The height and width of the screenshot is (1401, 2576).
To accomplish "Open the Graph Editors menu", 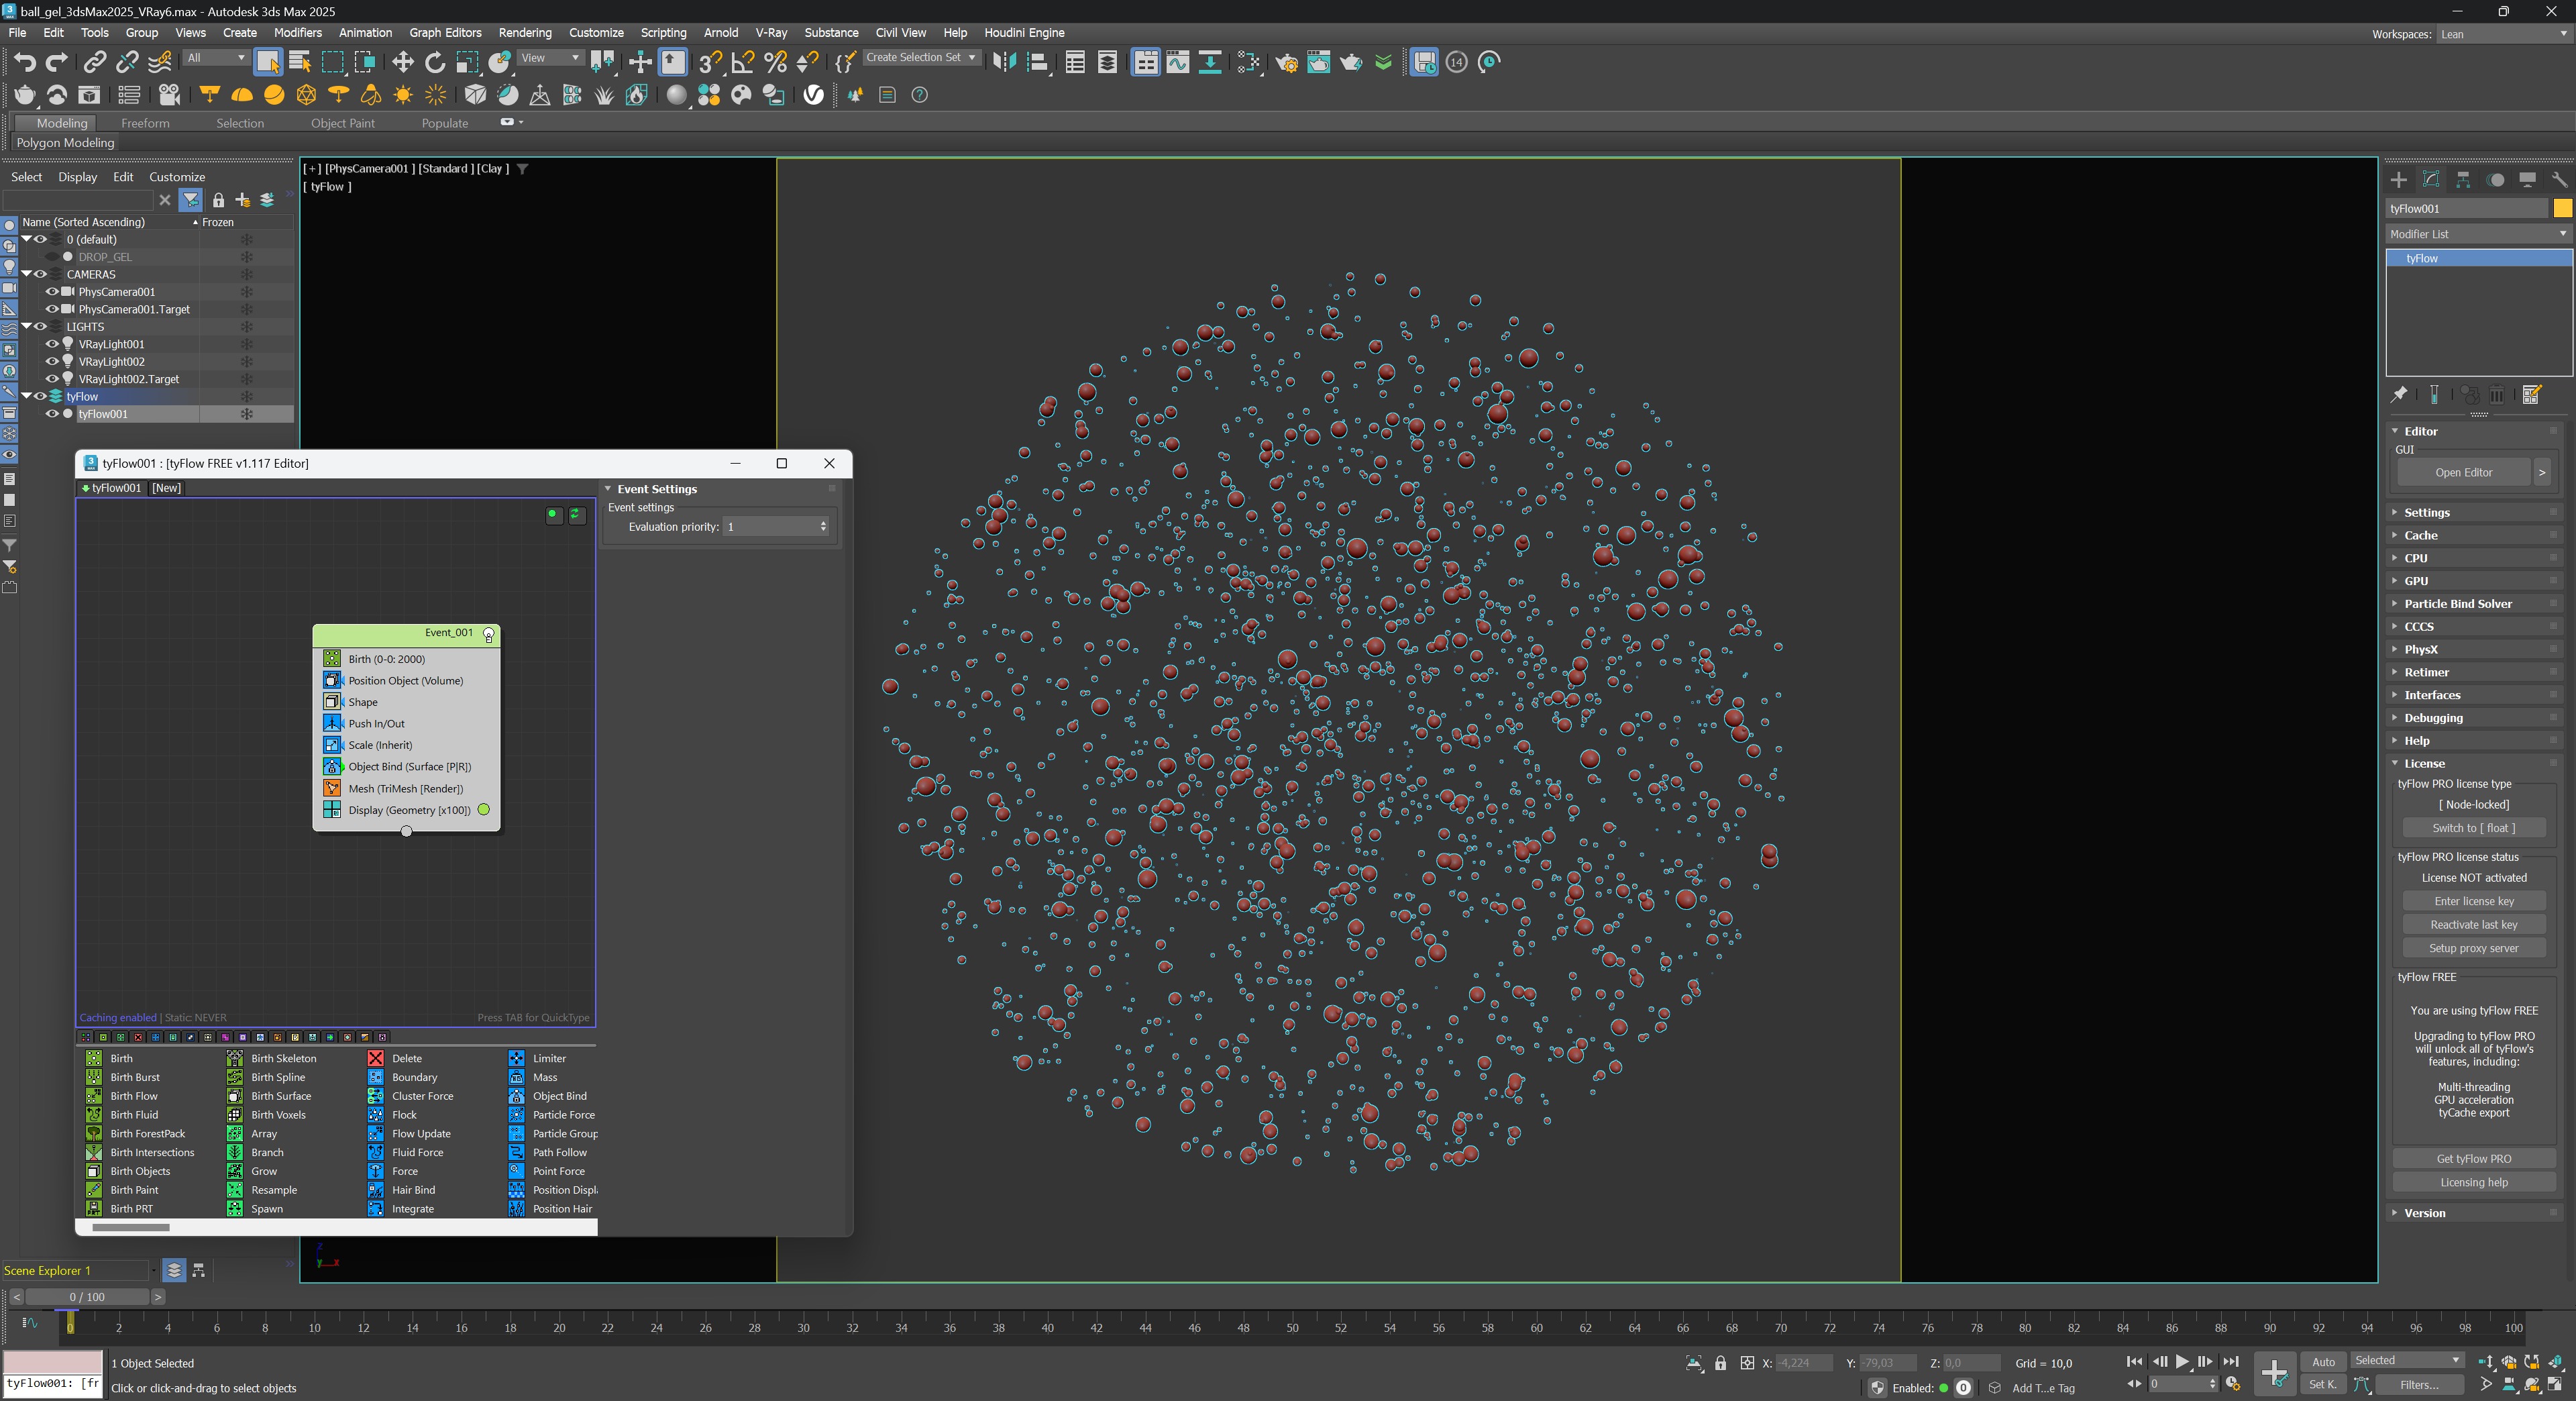I will 445,33.
